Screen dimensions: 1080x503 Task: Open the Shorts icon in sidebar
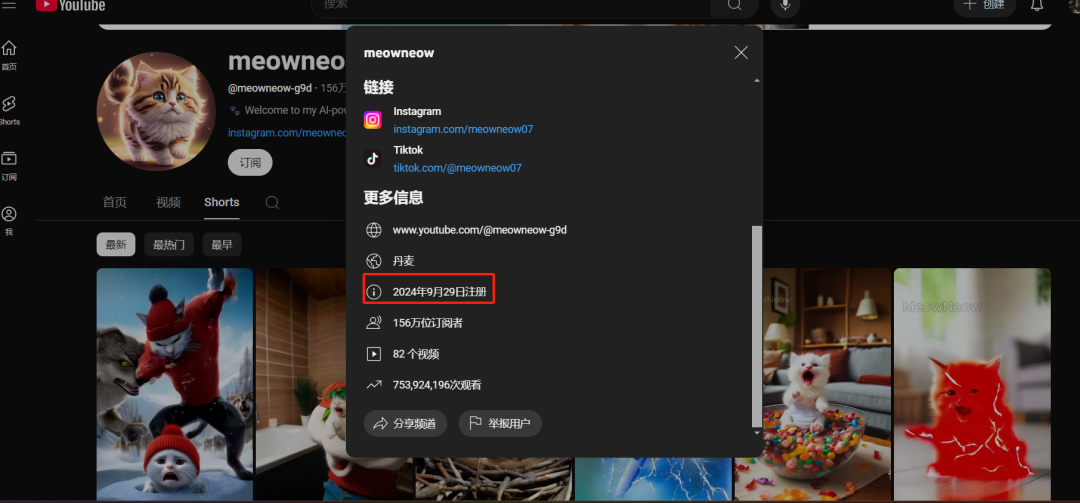pos(9,105)
